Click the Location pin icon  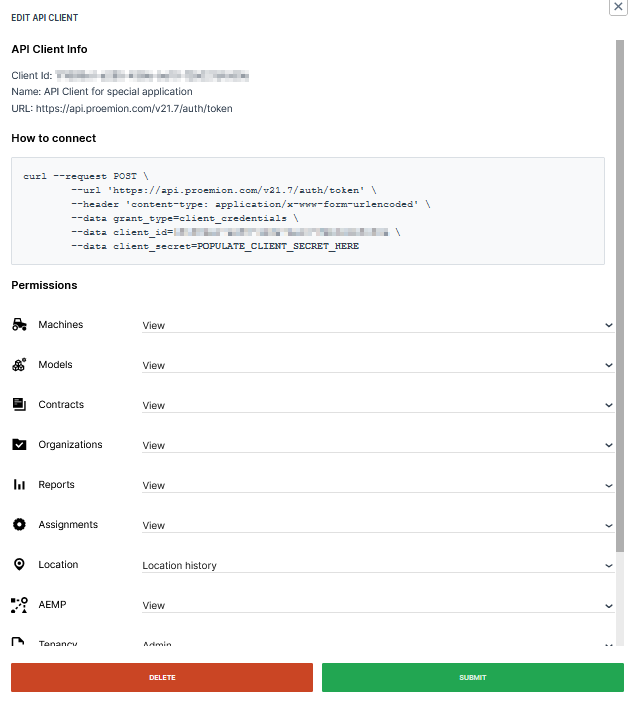click(x=19, y=565)
